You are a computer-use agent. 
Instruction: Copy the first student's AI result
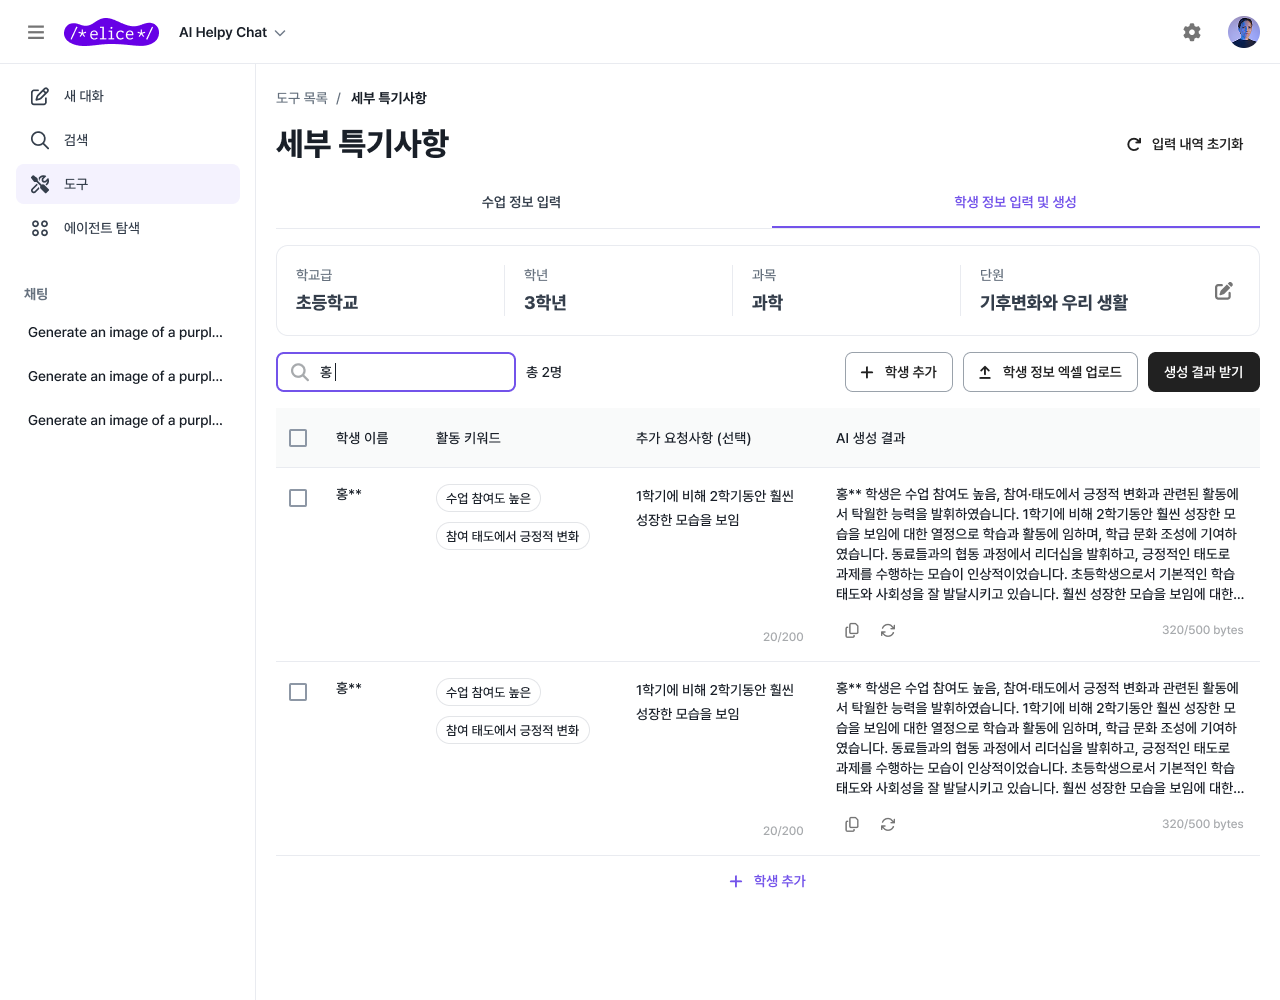point(851,630)
